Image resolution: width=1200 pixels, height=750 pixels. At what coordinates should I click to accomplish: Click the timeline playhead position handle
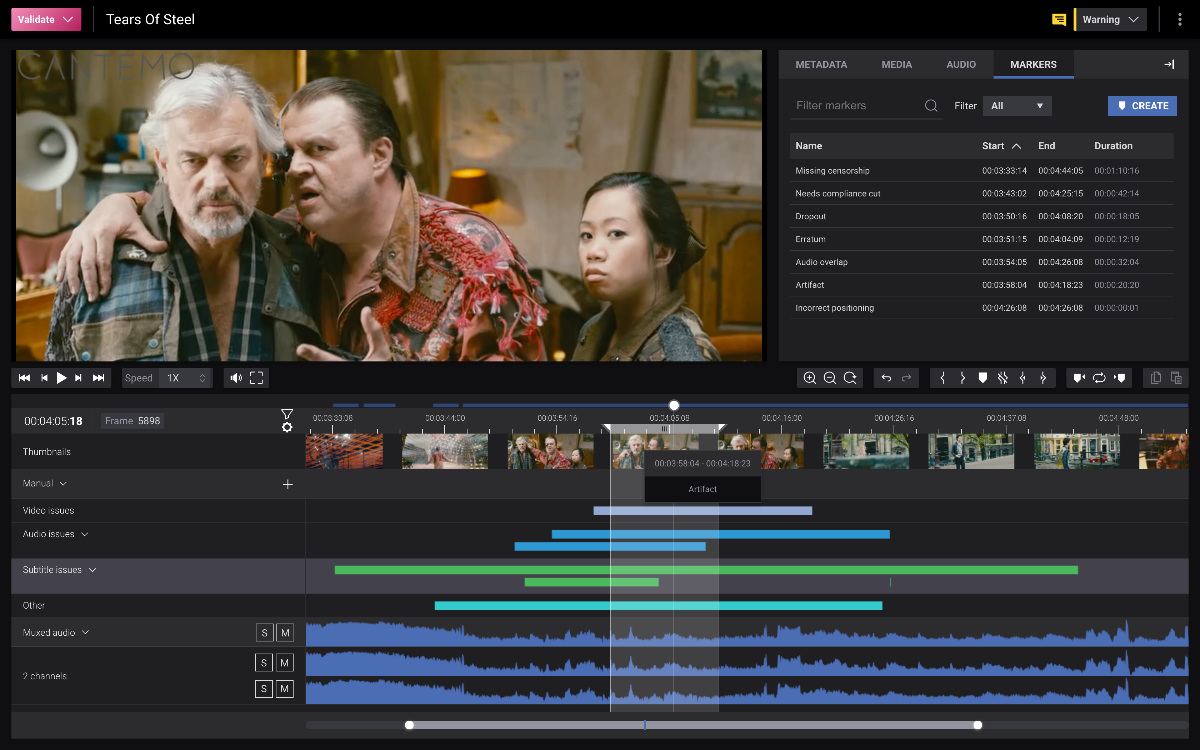pyautogui.click(x=674, y=405)
